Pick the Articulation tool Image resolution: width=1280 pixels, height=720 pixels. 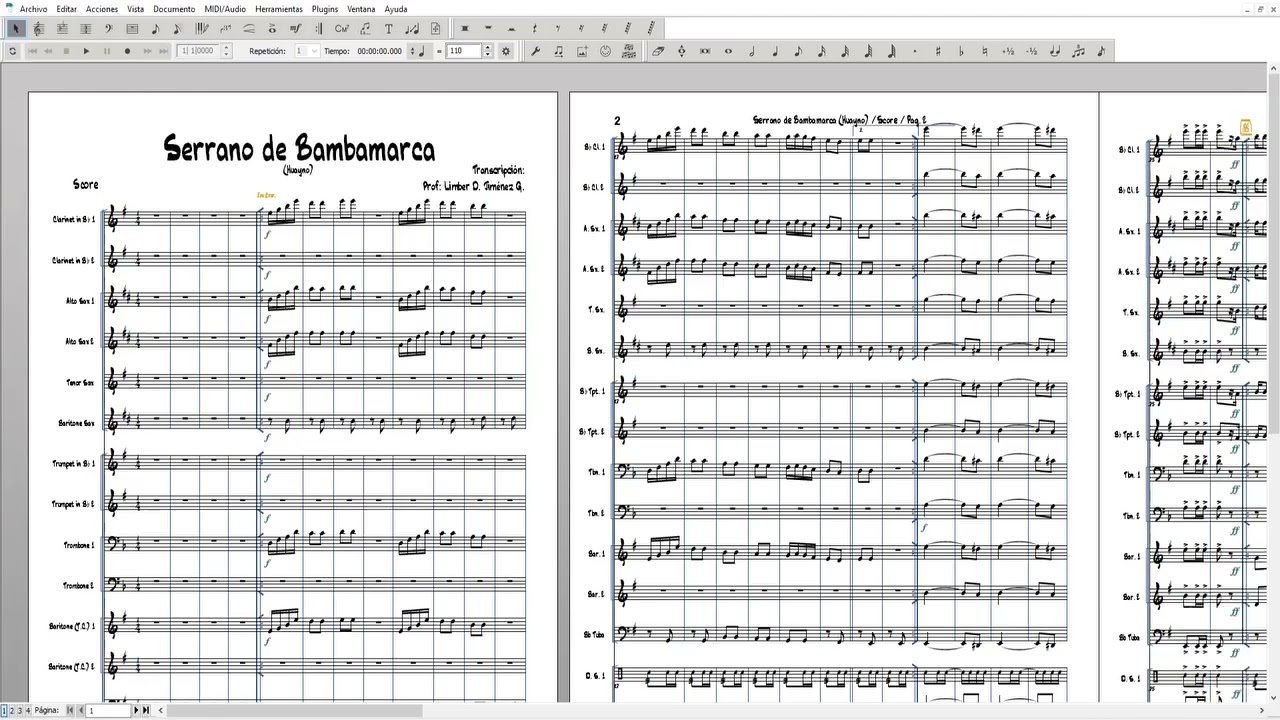click(272, 28)
